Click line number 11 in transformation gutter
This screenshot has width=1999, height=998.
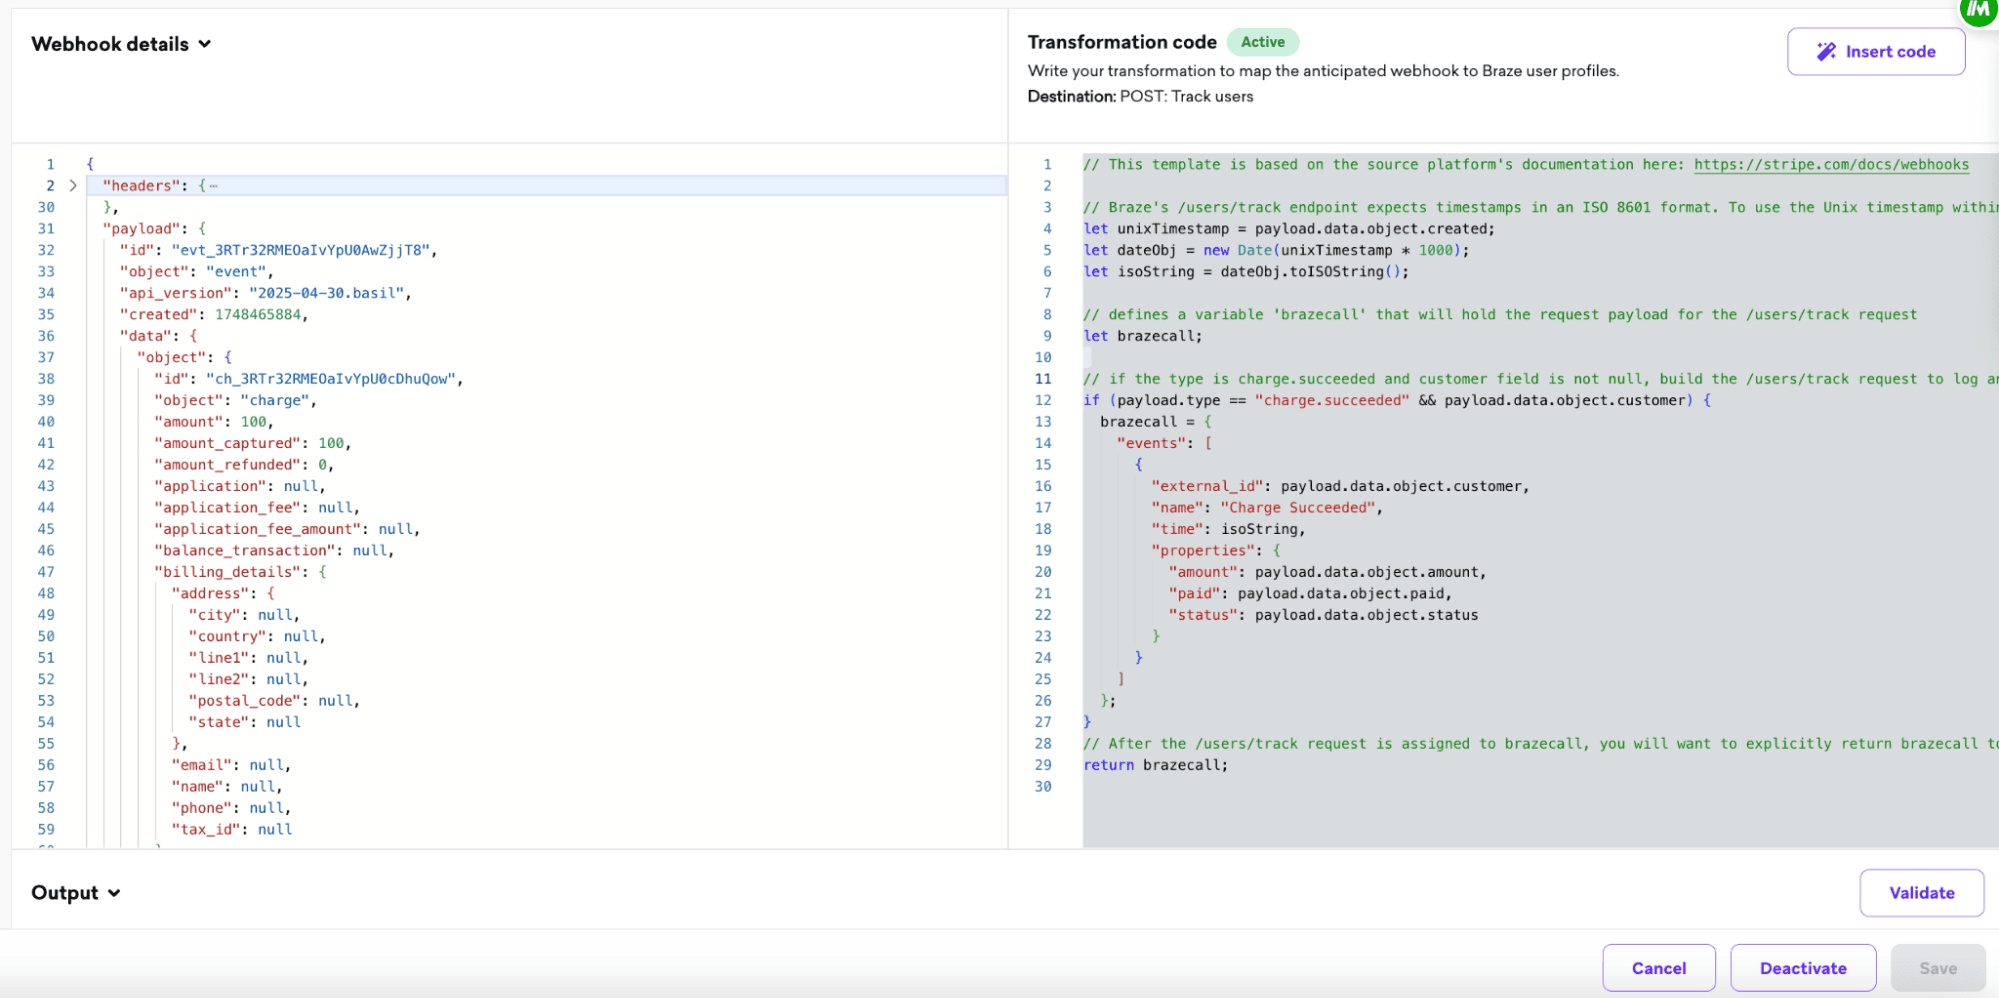[x=1043, y=379]
